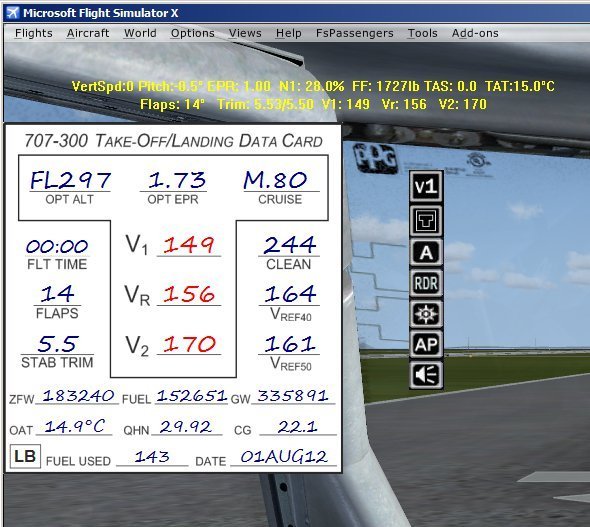Open the Options menu
The image size is (590, 527).
[193, 33]
